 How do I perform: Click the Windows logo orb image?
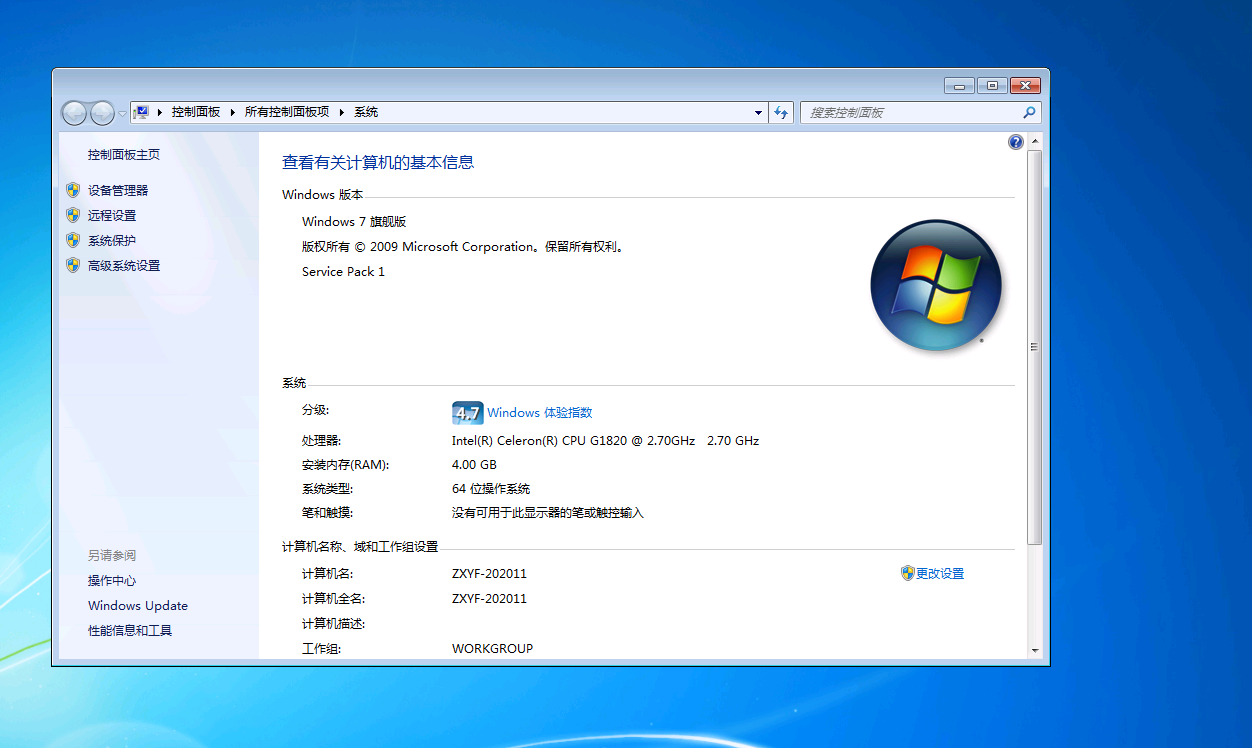pyautogui.click(x=936, y=285)
